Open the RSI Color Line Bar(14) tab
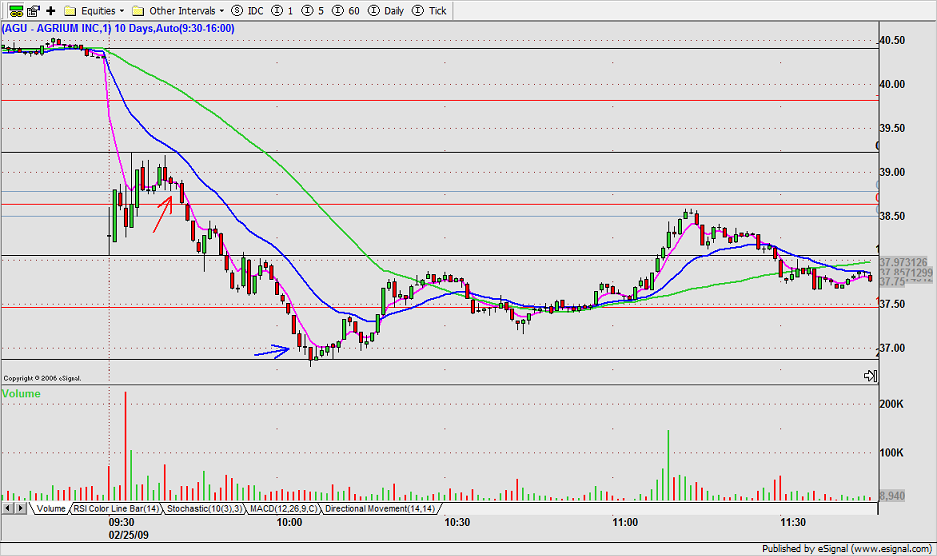 (117, 509)
